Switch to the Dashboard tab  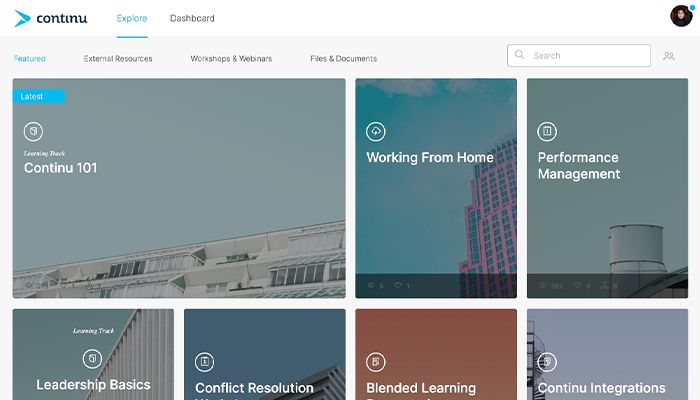pos(192,18)
